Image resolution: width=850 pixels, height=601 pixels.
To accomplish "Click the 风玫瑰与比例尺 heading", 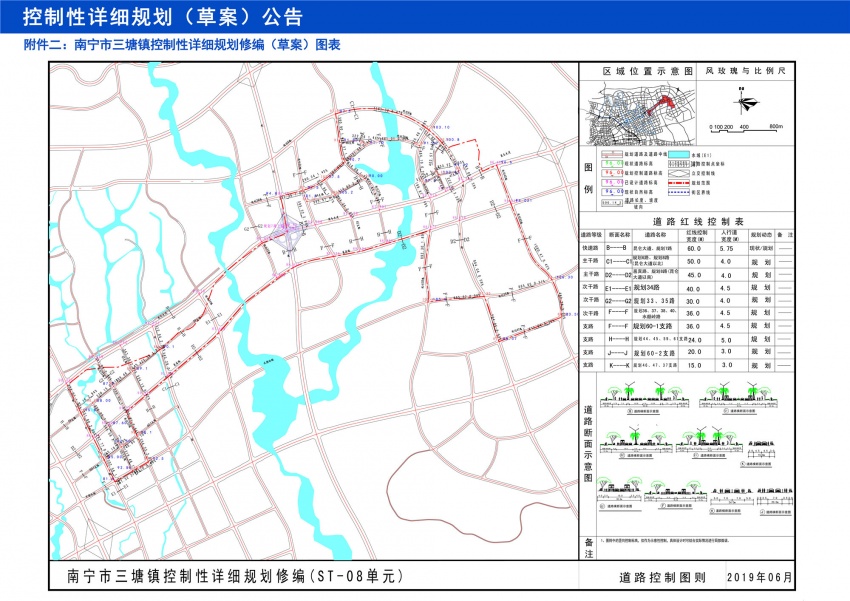I will (745, 70).
